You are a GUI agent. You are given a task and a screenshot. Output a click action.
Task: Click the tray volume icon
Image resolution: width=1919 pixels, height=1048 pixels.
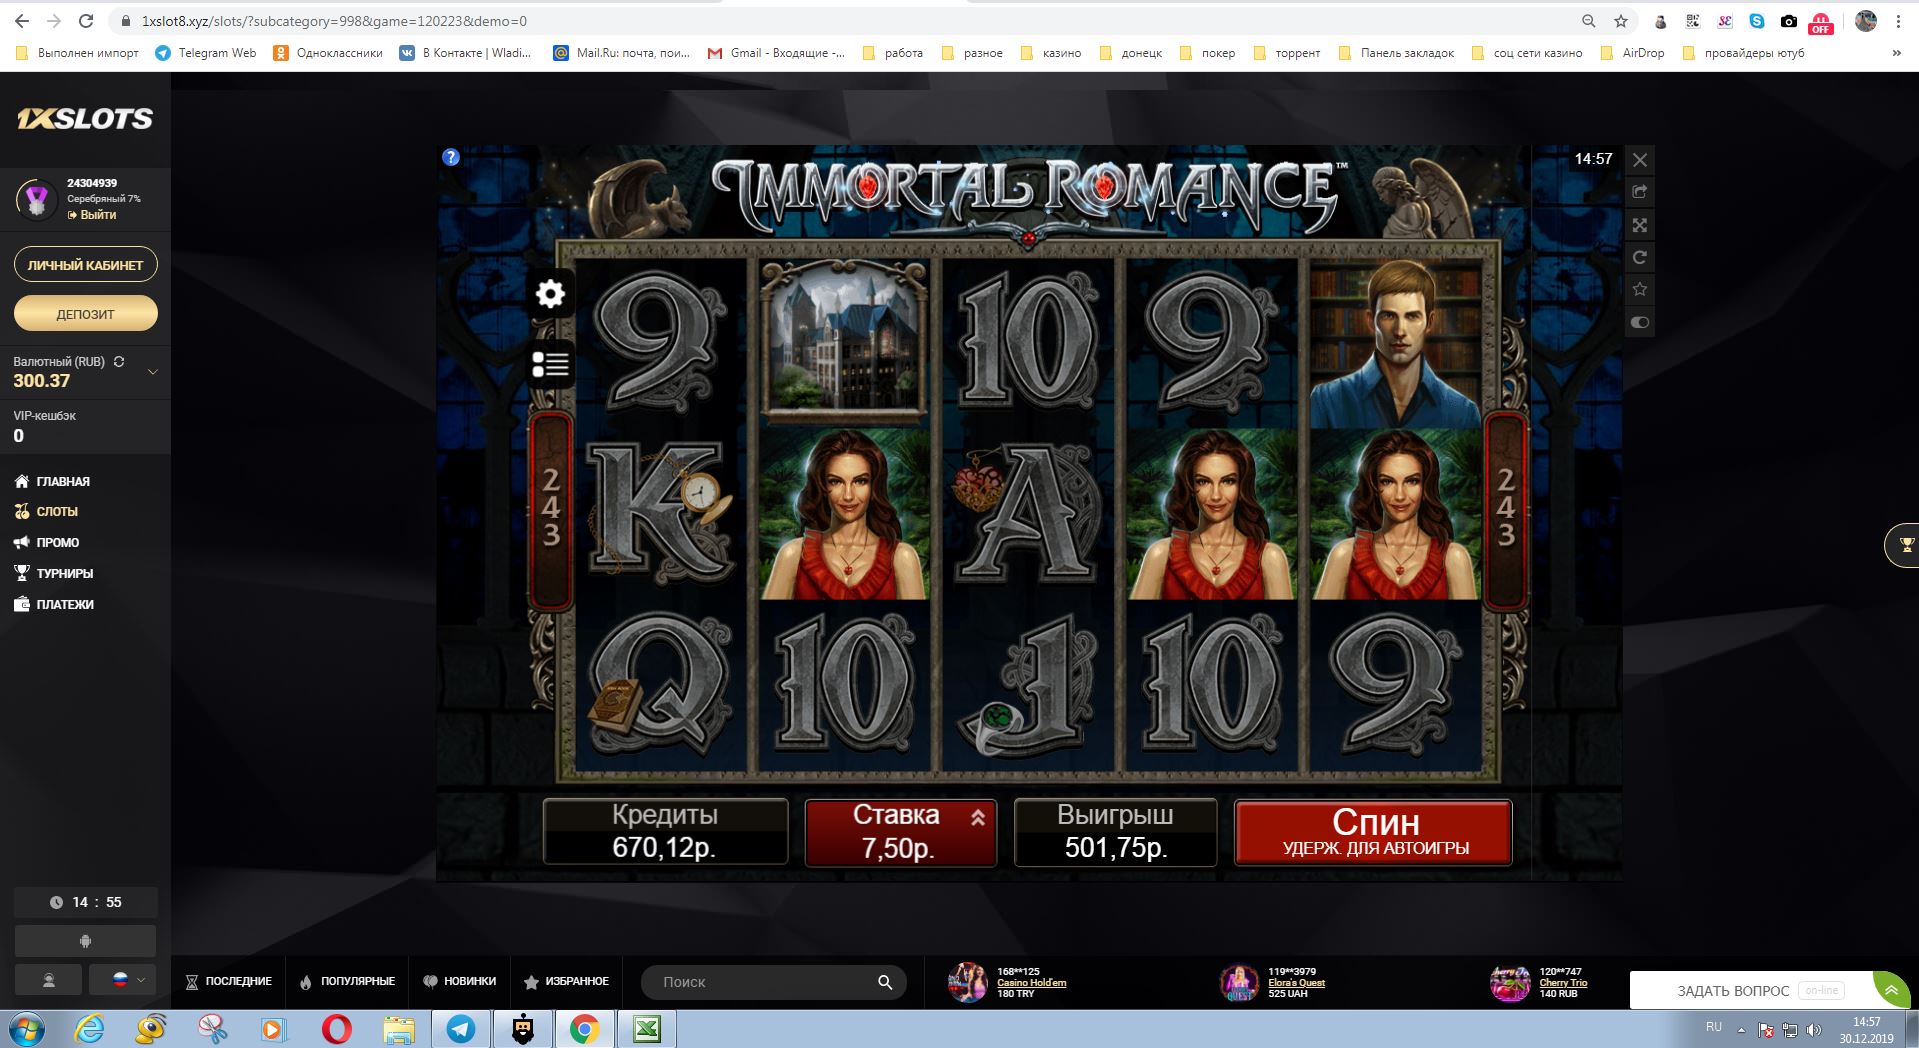[1814, 1030]
